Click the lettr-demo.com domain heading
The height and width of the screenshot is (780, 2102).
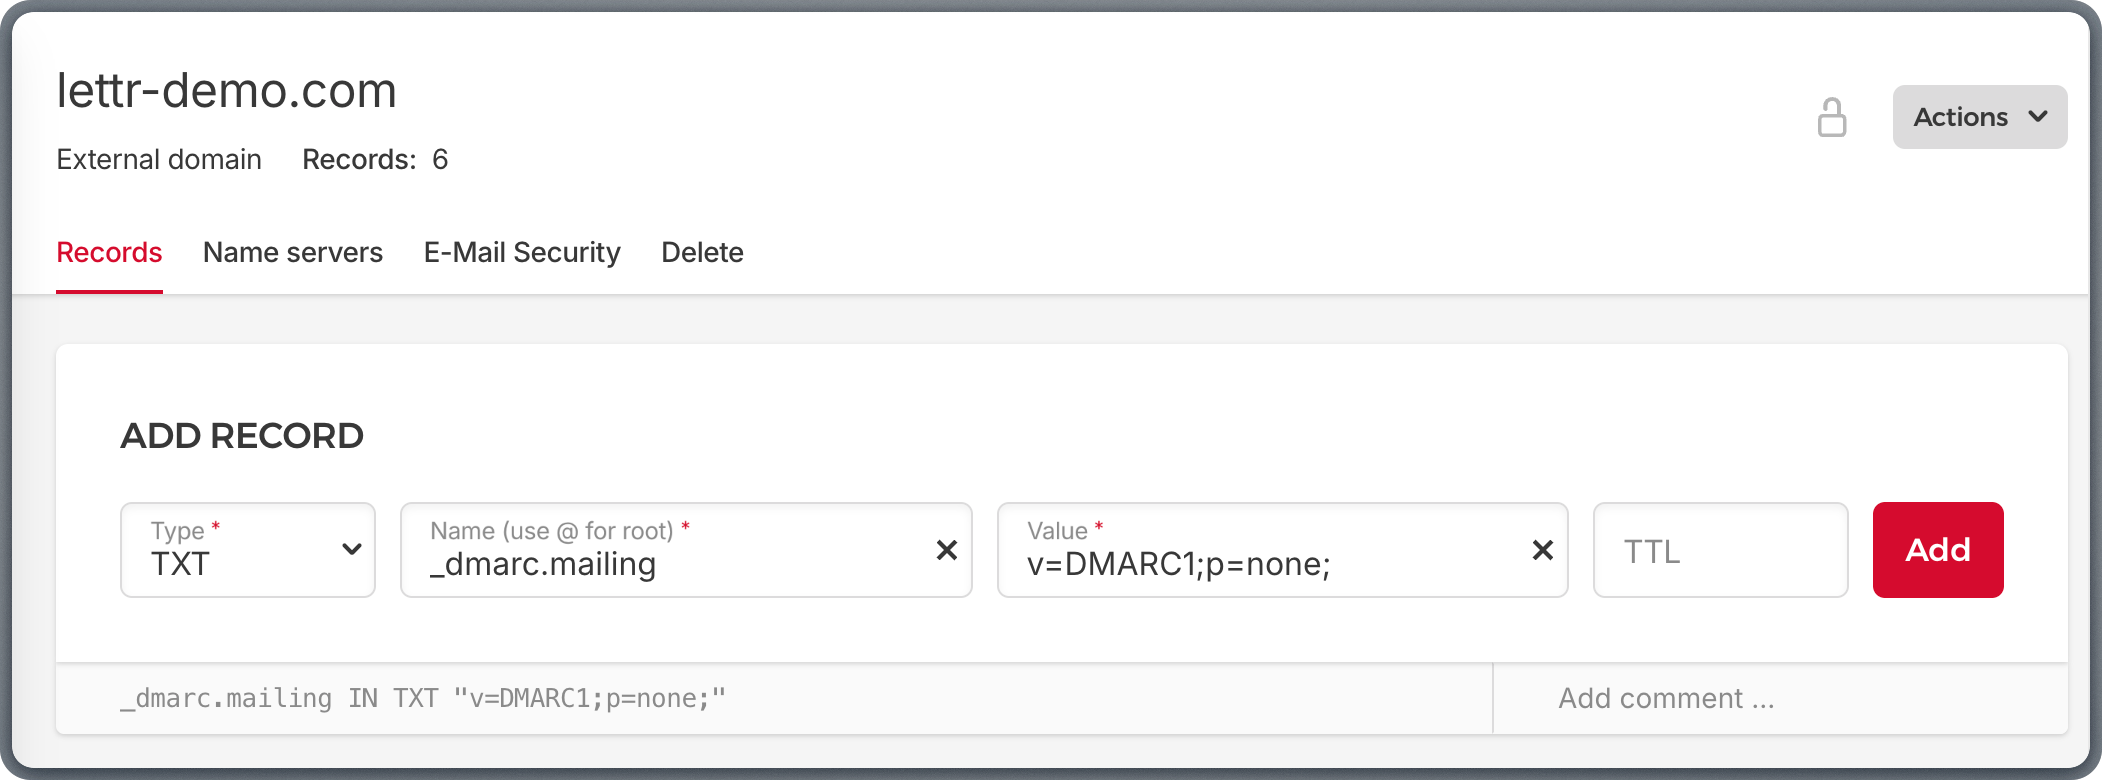[x=227, y=91]
